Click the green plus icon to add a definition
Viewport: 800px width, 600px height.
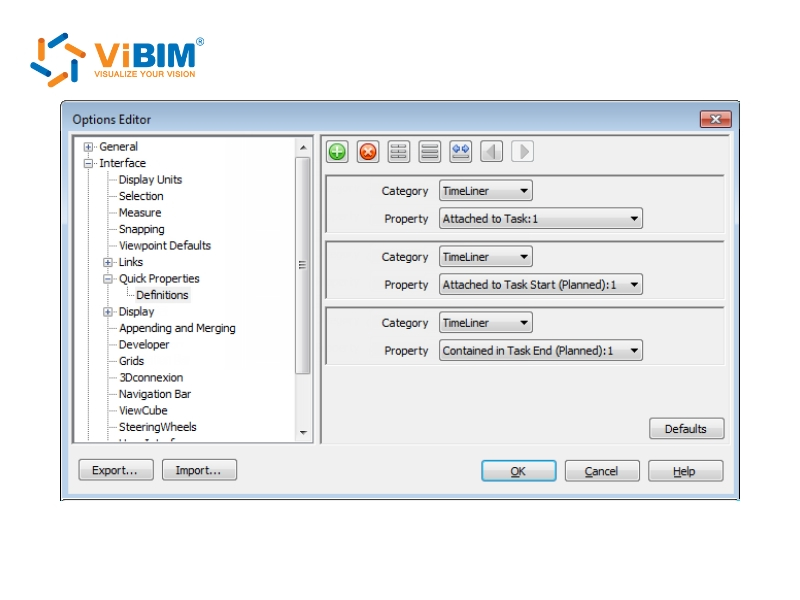(x=337, y=151)
